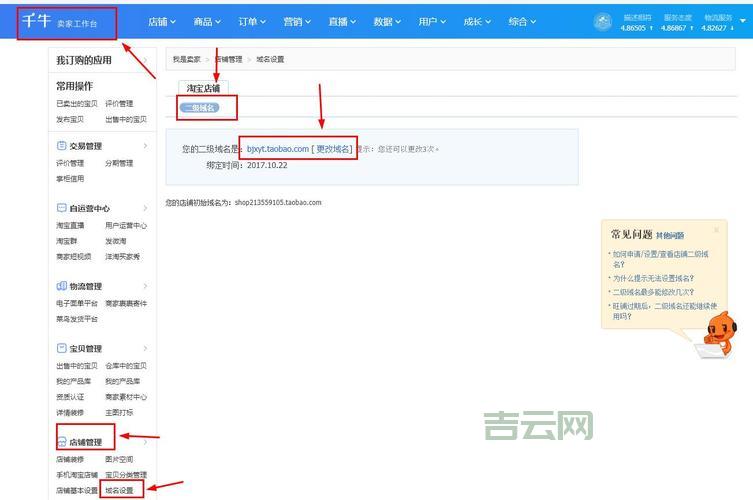Viewport: 753px width, 500px height.
Task: Open 商家短视频 link
Action: point(73,256)
